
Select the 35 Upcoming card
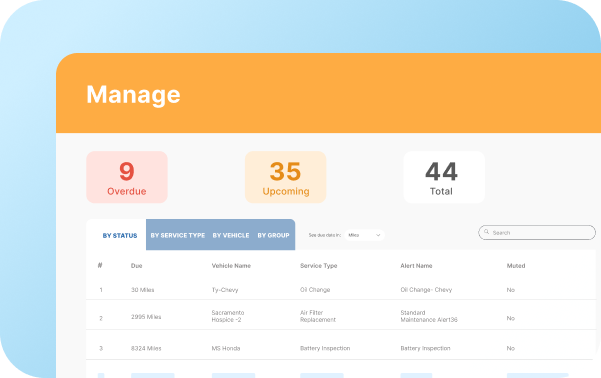286,177
